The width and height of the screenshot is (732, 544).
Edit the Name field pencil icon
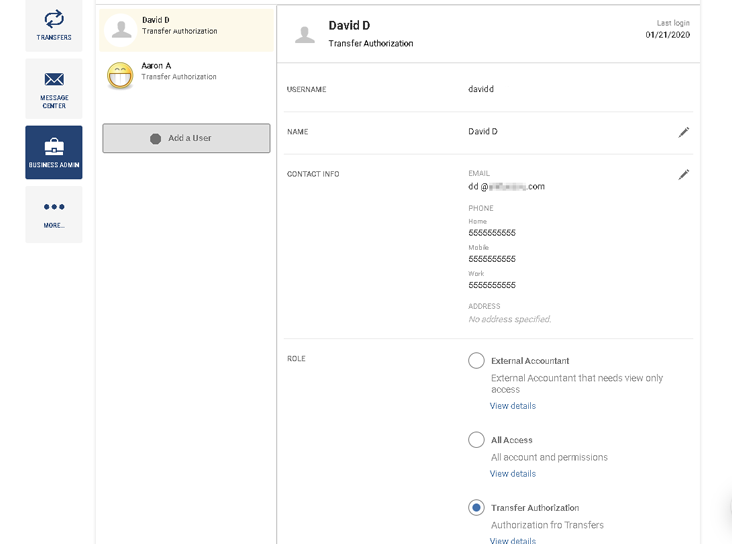pos(683,132)
